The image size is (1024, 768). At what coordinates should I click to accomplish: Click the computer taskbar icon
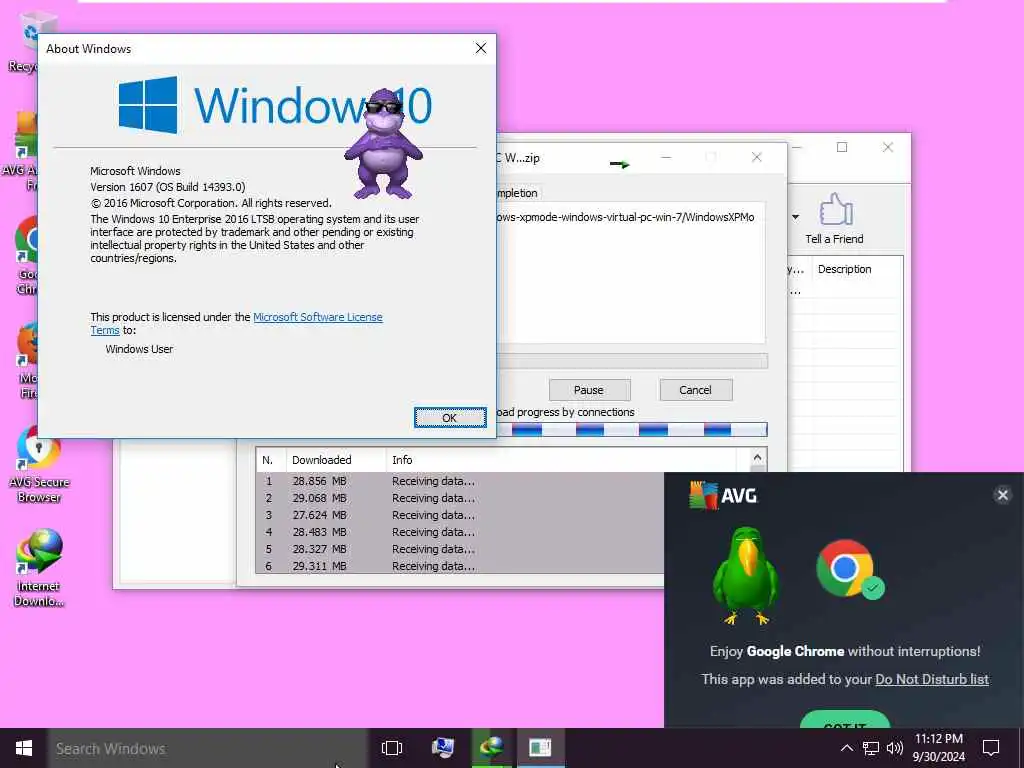pos(443,748)
